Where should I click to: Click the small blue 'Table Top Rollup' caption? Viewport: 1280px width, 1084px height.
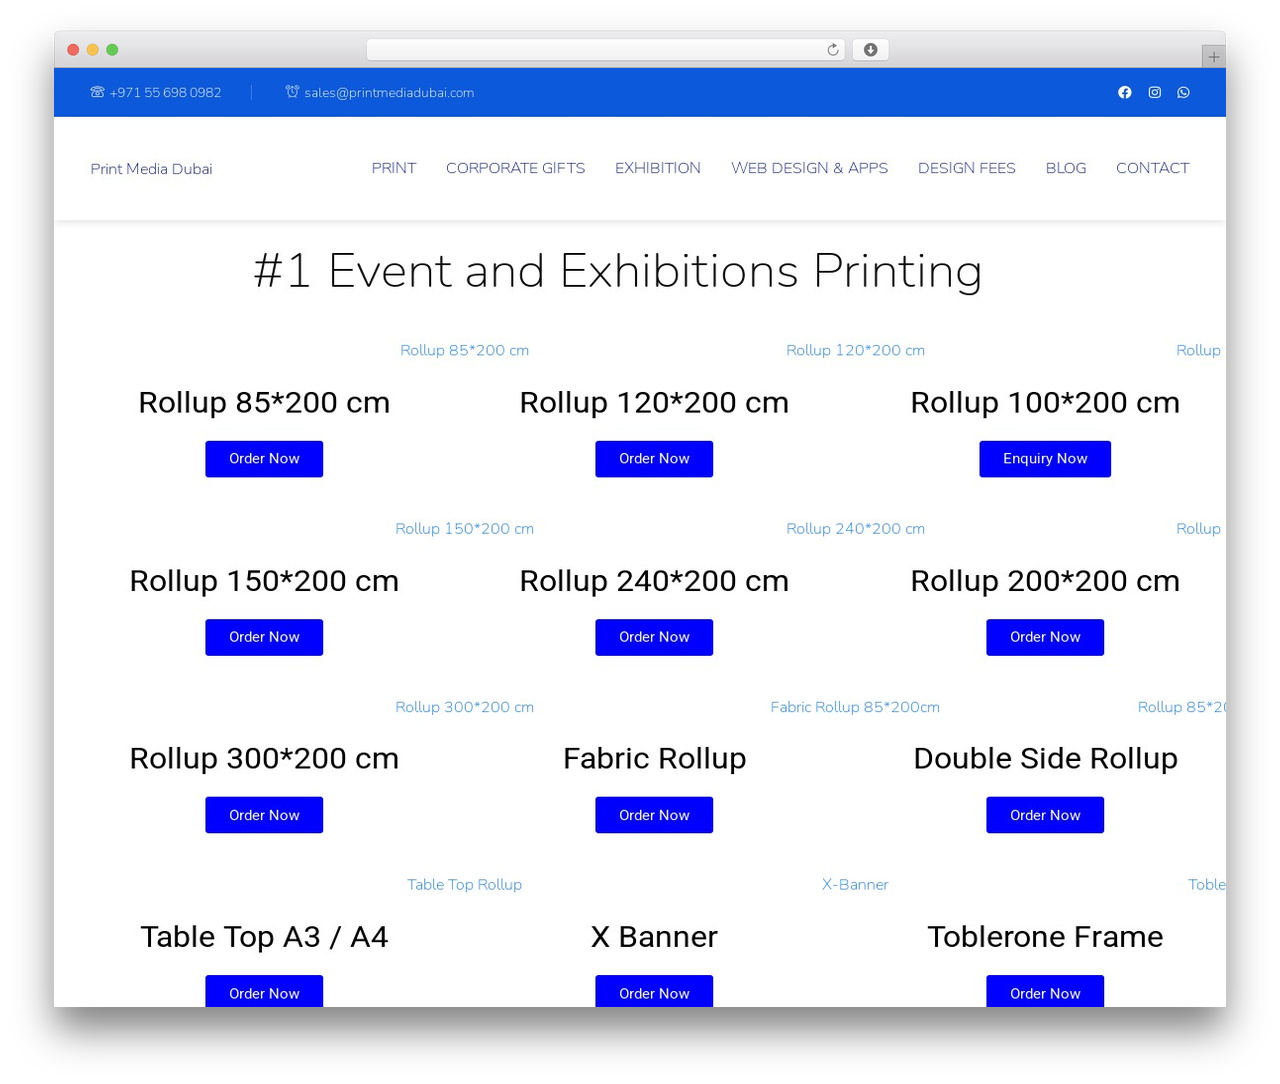click(465, 884)
